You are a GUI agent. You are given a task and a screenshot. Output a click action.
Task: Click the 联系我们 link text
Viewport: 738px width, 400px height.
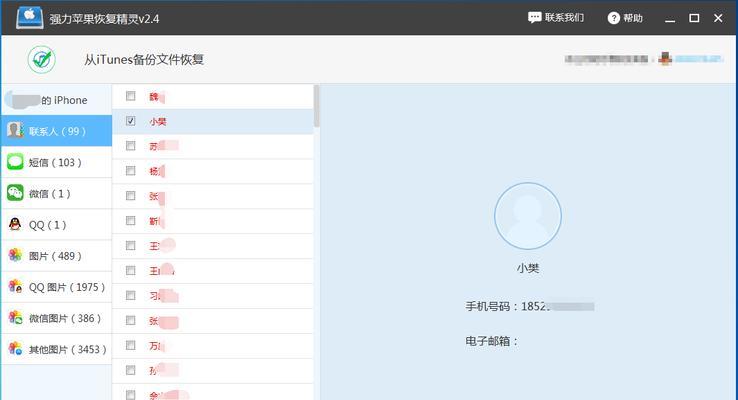tap(564, 18)
